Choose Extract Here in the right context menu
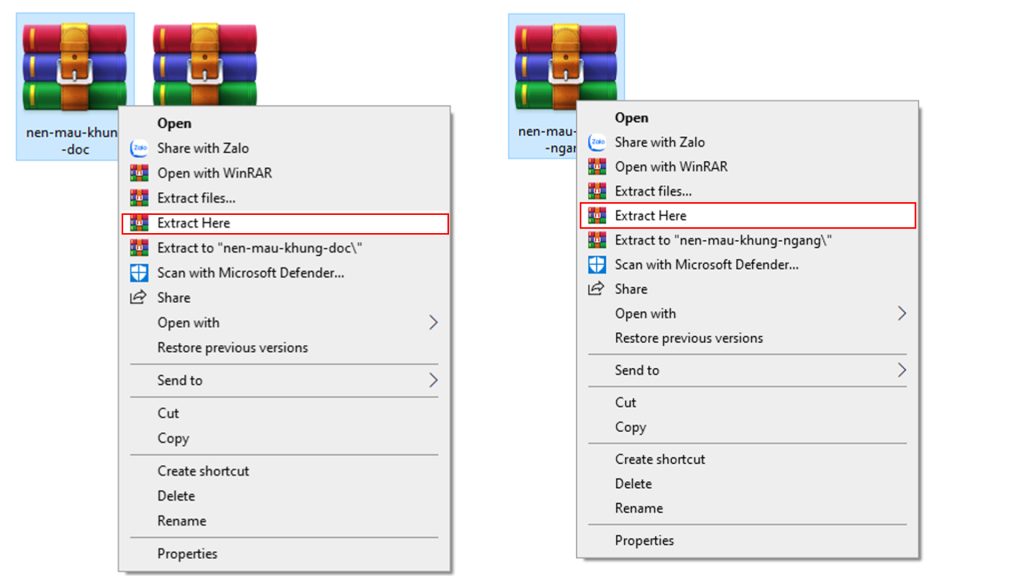1024x576 pixels. pyautogui.click(x=651, y=215)
